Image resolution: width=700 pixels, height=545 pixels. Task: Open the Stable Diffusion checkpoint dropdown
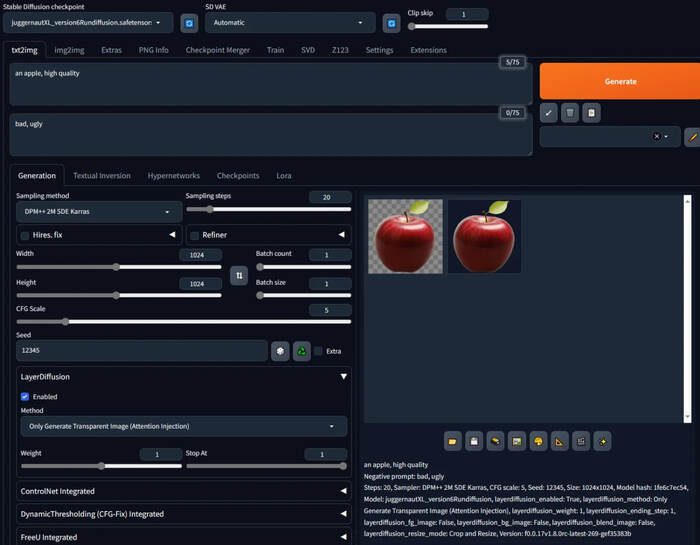(88, 23)
